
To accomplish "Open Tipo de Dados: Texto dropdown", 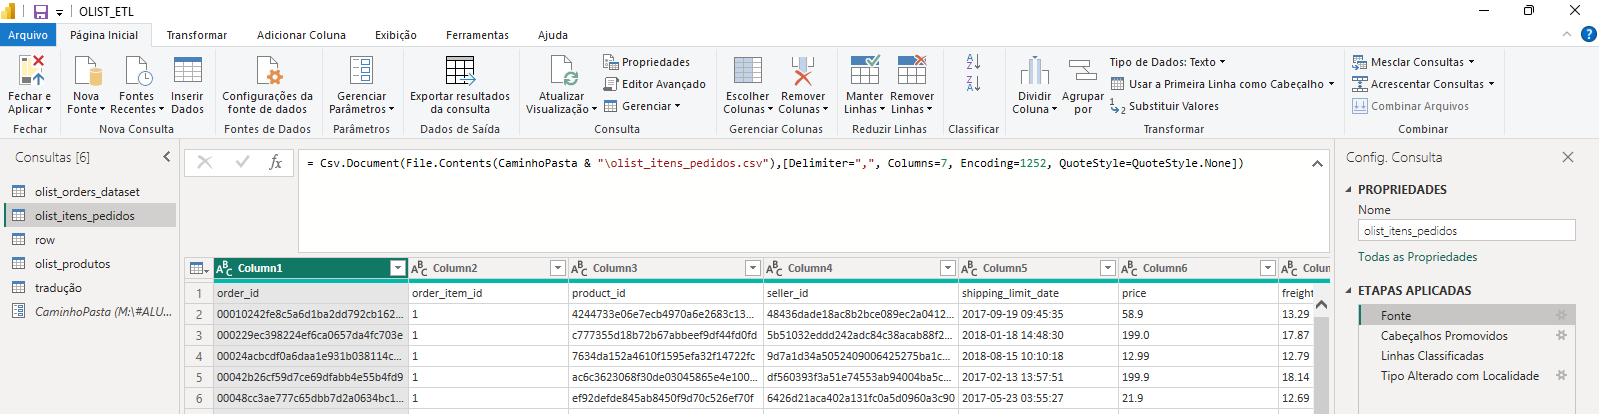I will (1167, 62).
